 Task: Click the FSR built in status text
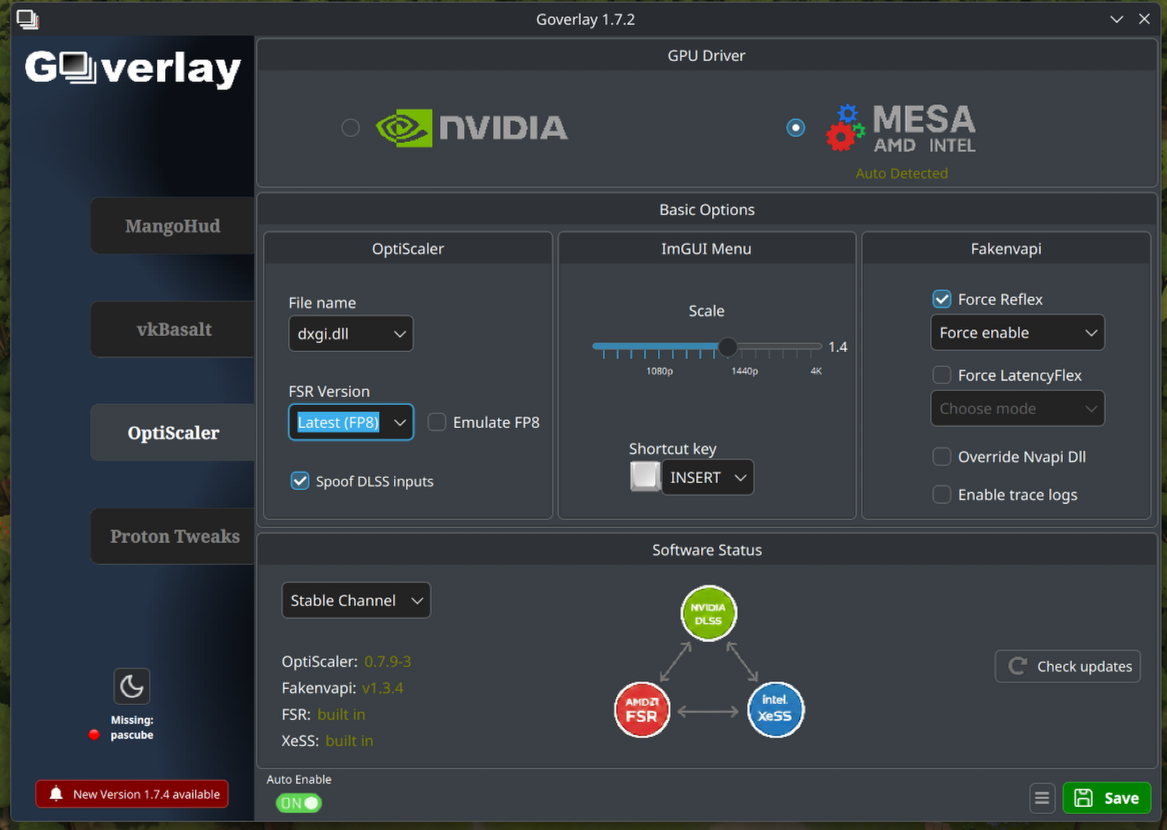(341, 715)
